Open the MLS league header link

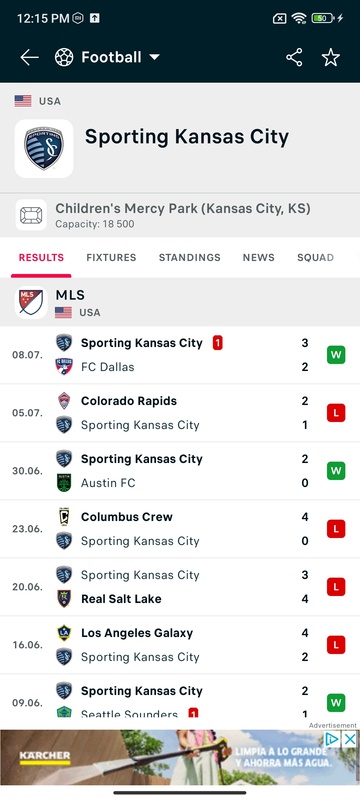pyautogui.click(x=180, y=303)
